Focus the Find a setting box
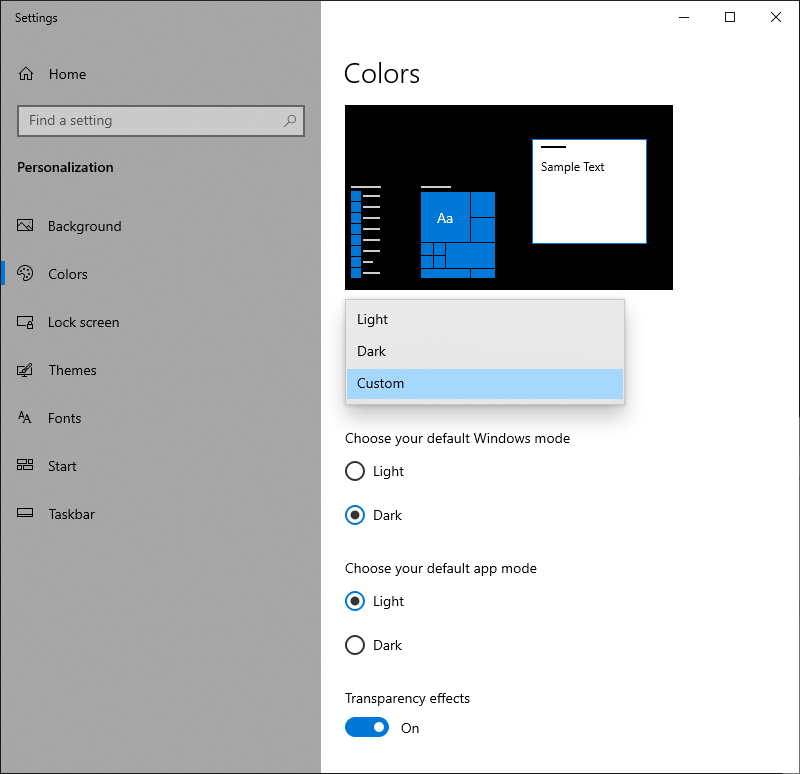The image size is (800, 774). pos(161,121)
